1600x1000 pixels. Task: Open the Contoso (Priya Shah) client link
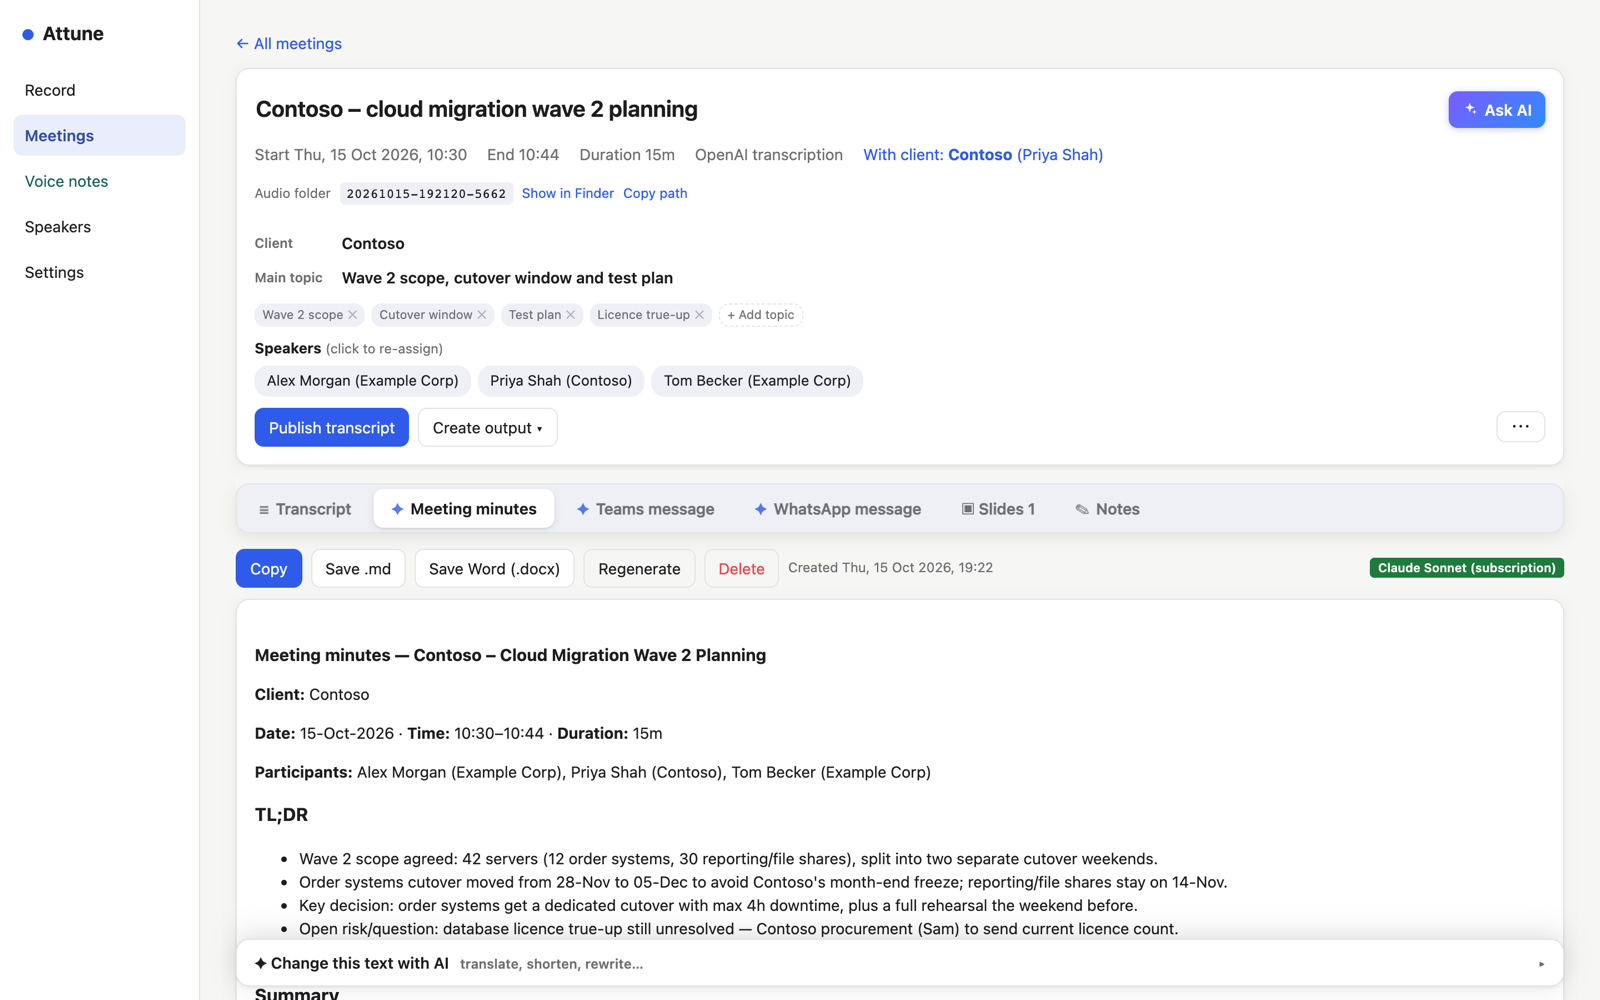(x=983, y=155)
